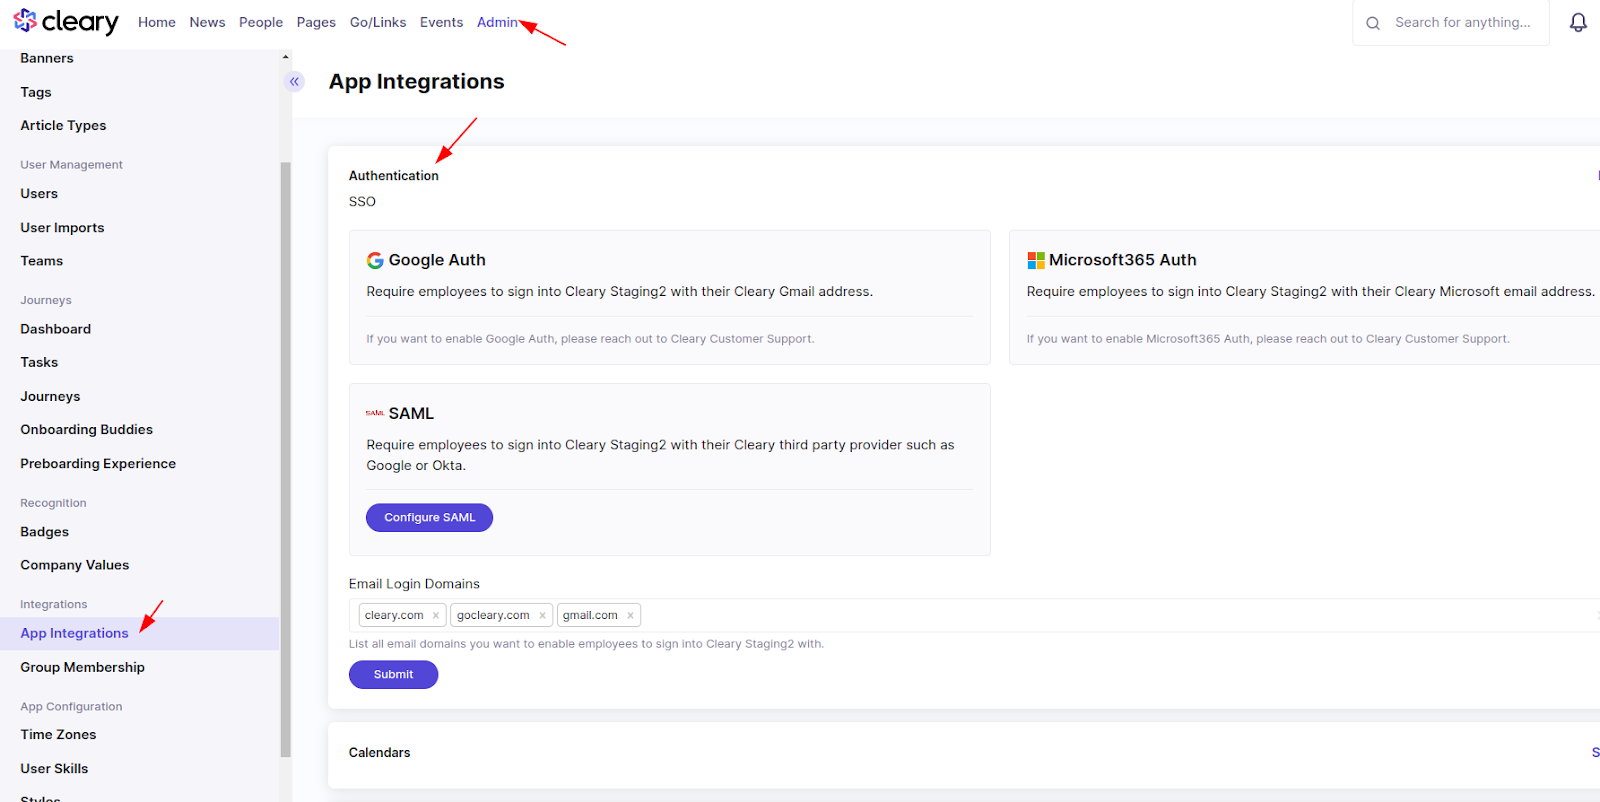Remove the gmail.com domain tag

point(630,616)
